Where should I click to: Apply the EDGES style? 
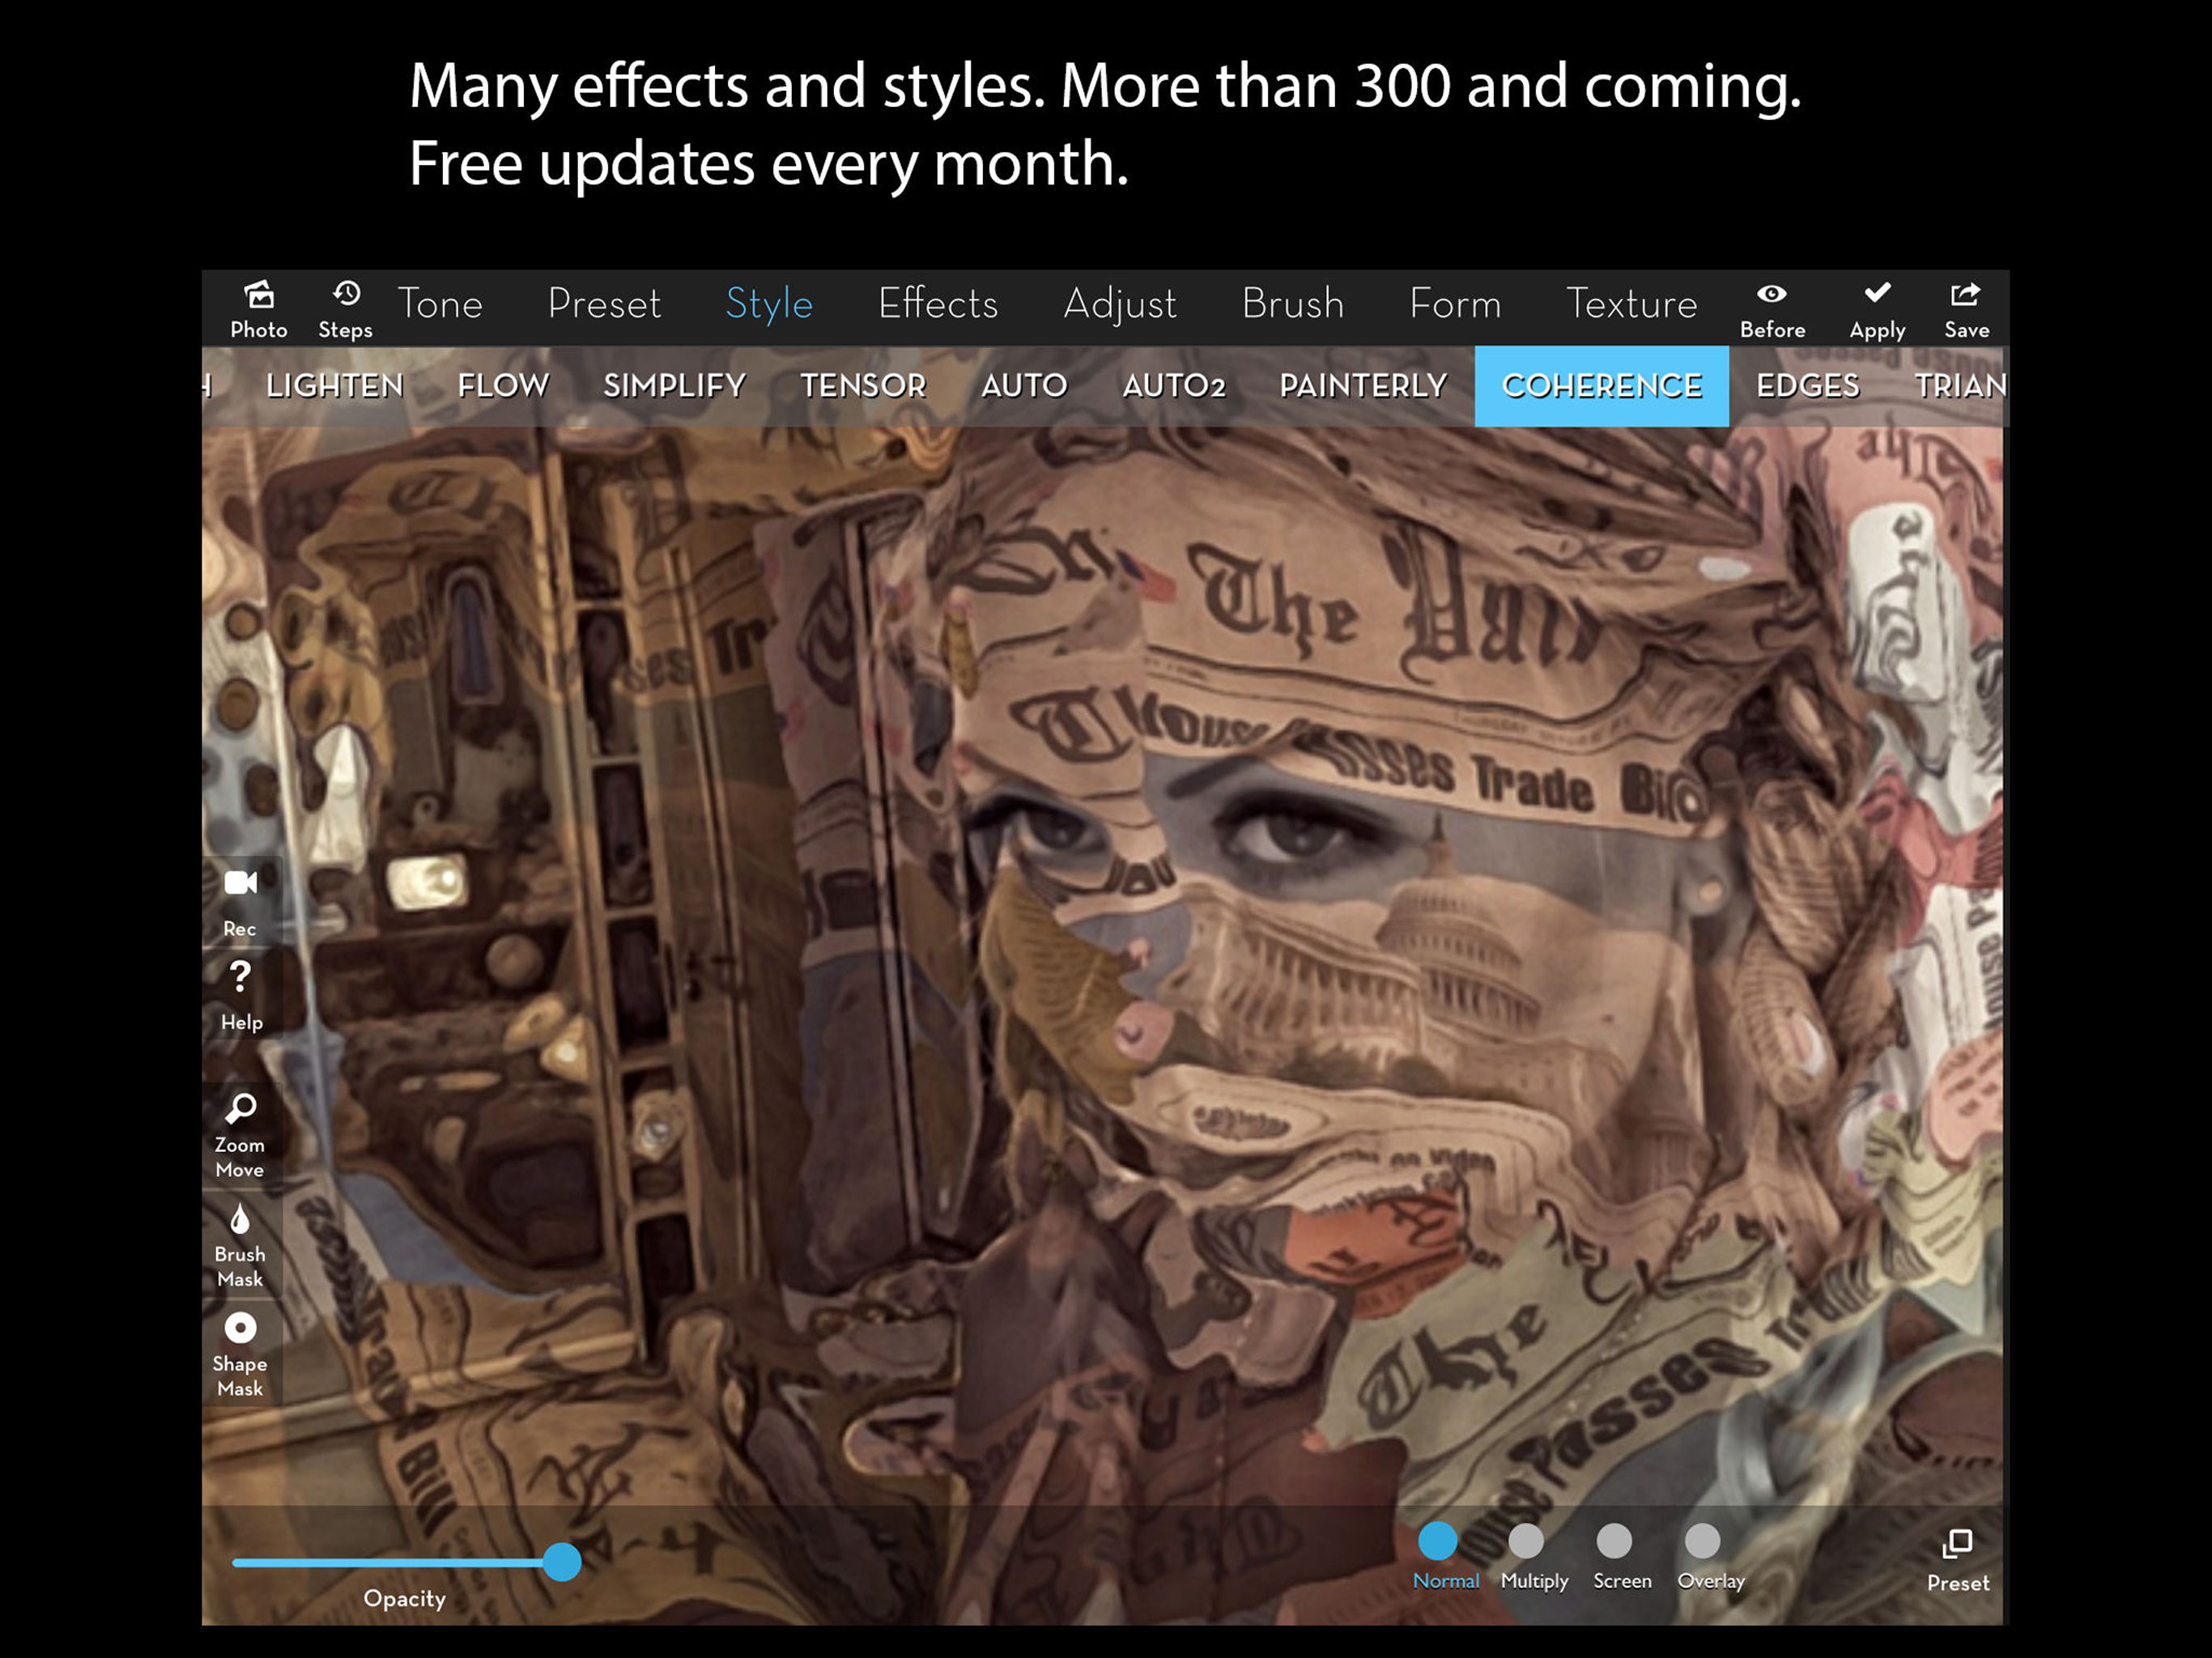pyautogui.click(x=1807, y=386)
